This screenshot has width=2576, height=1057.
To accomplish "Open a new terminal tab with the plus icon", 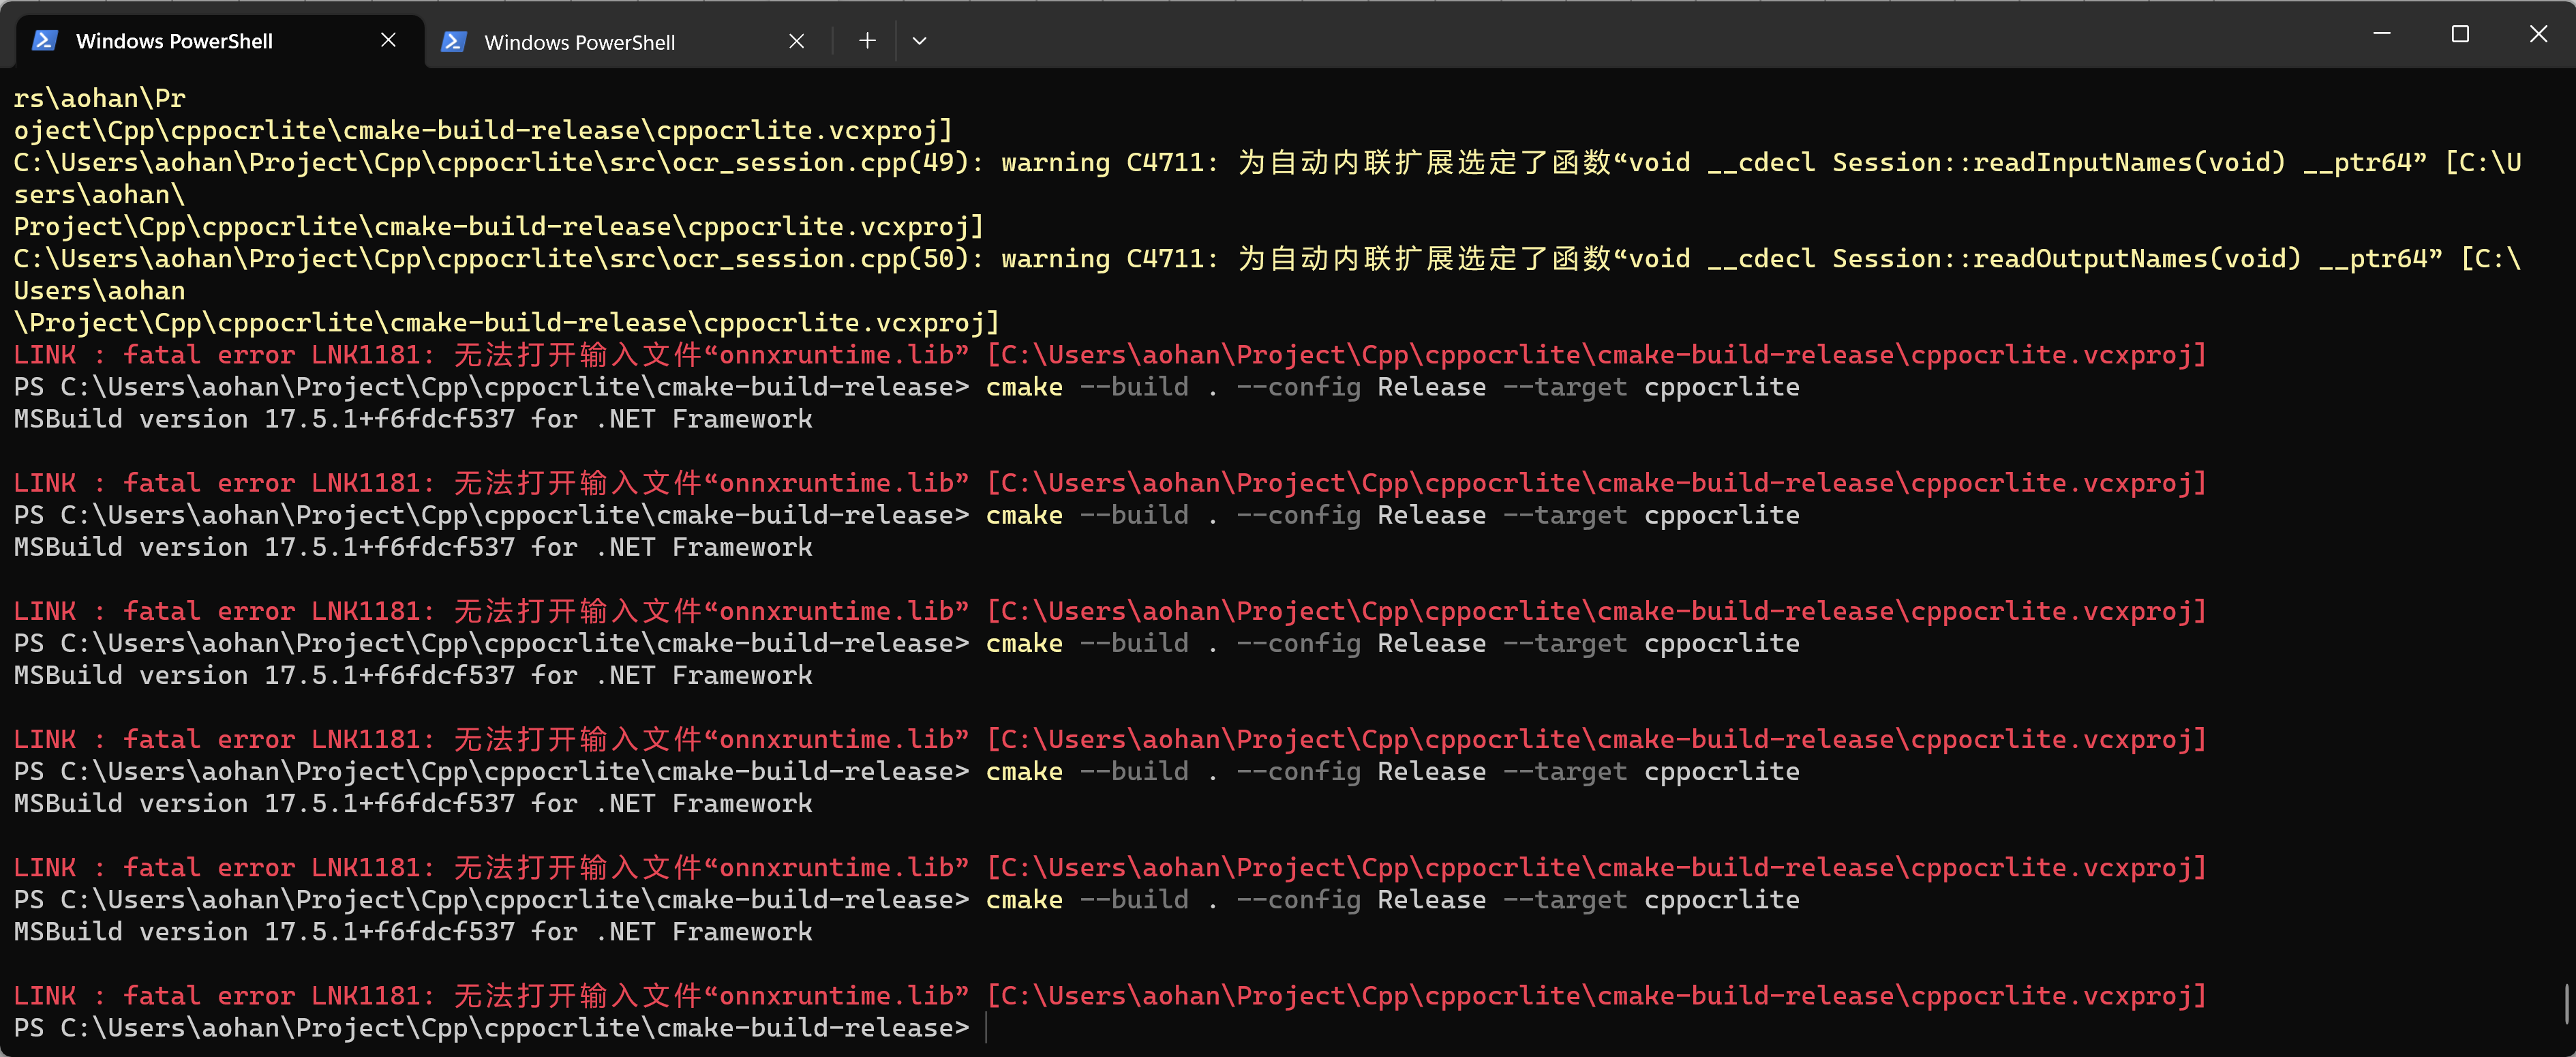I will click(x=866, y=40).
